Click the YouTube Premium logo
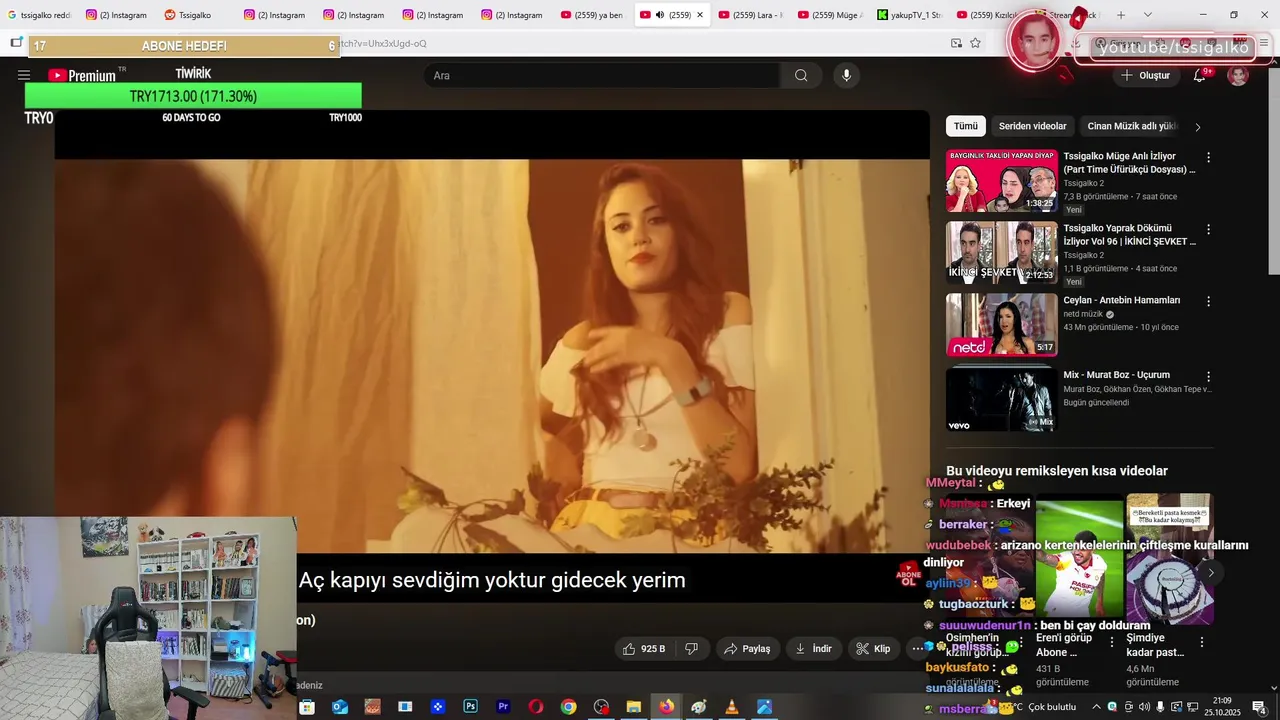This screenshot has height=720, width=1280. pos(82,75)
